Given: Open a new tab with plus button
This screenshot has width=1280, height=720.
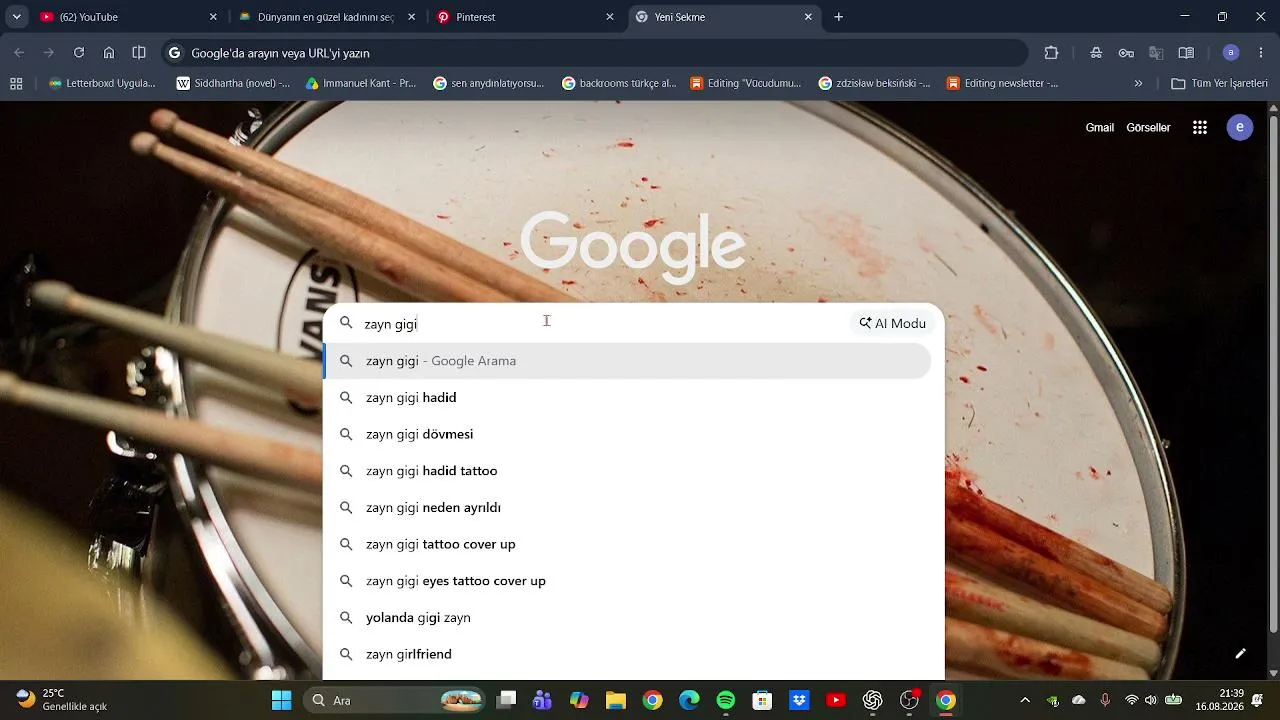Looking at the screenshot, I should coord(839,17).
